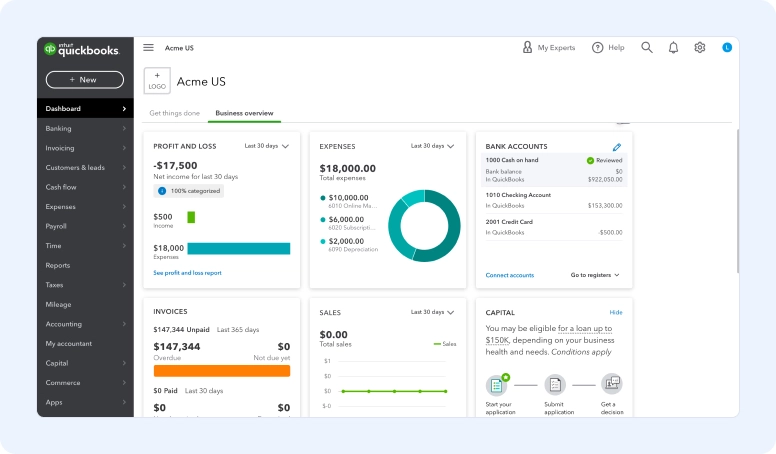The height and width of the screenshot is (454, 776).
Task: Click the loan up to $150K link
Action: point(549,334)
